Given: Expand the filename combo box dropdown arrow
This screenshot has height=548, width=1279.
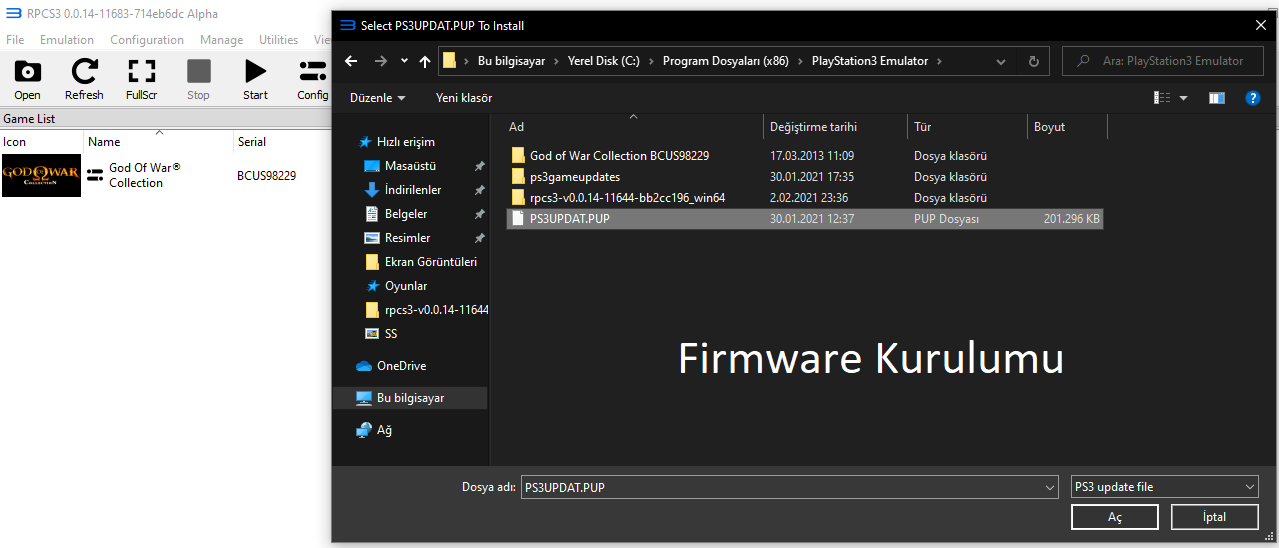Looking at the screenshot, I should click(1049, 487).
